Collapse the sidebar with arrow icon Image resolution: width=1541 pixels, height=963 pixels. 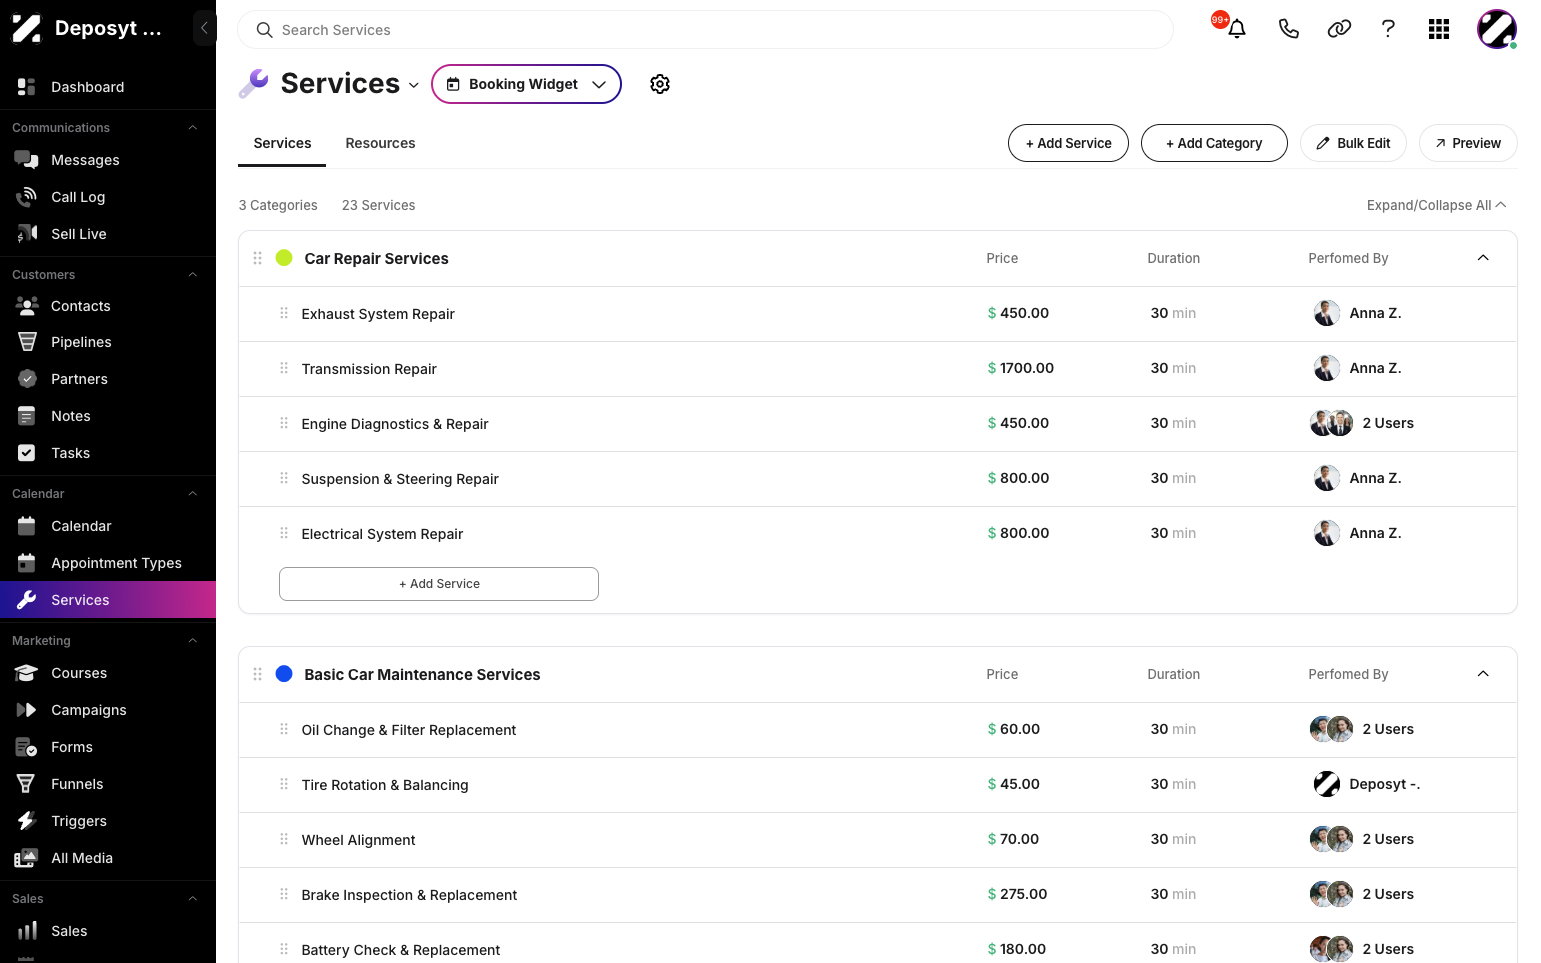click(204, 28)
